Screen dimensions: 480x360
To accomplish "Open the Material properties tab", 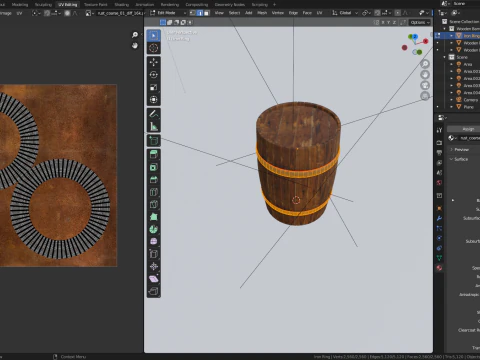I will (x=439, y=268).
